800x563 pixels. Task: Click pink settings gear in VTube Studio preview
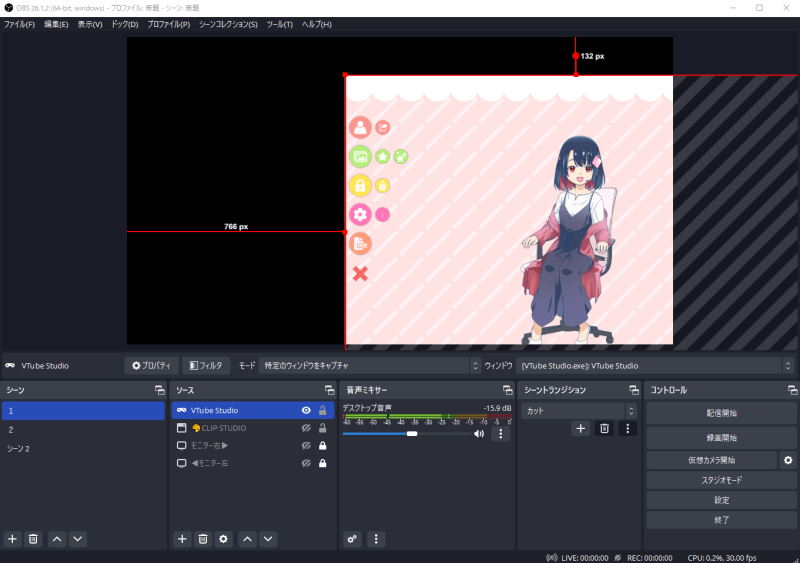[x=360, y=214]
